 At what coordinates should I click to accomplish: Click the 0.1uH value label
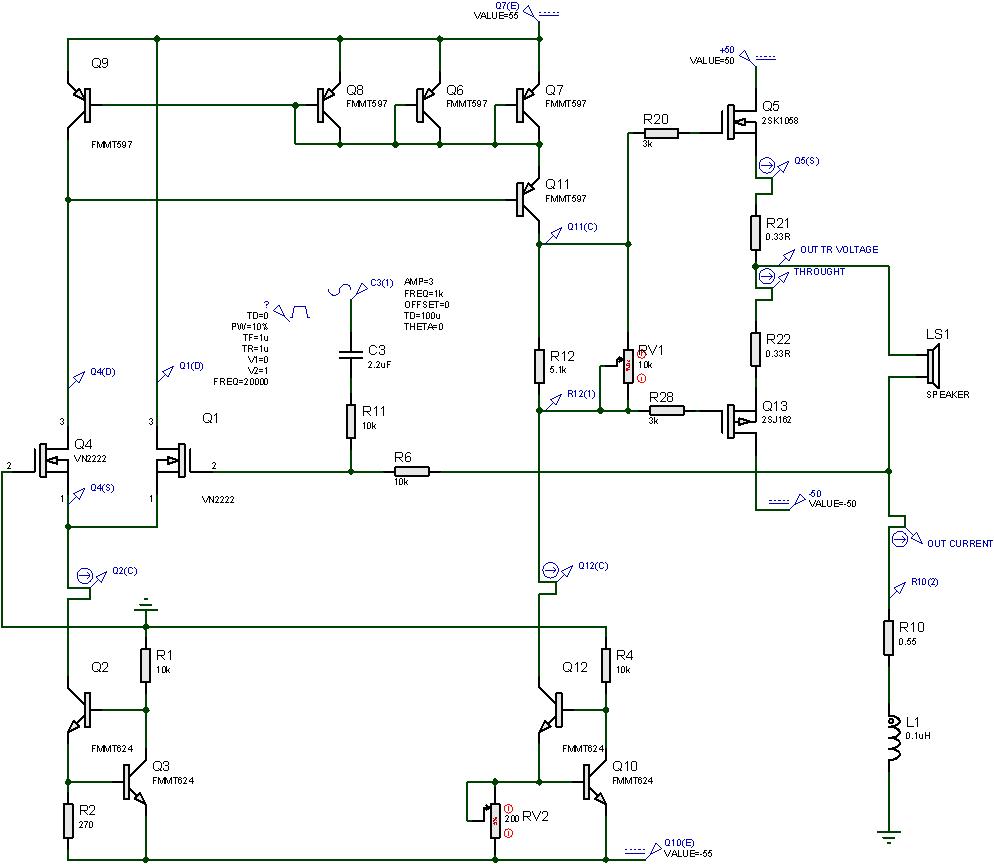[x=918, y=735]
